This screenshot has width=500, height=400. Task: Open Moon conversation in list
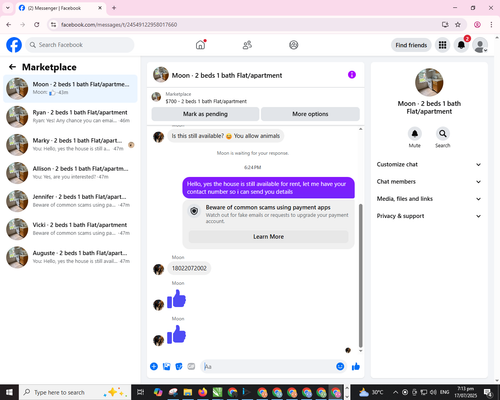tap(70, 89)
